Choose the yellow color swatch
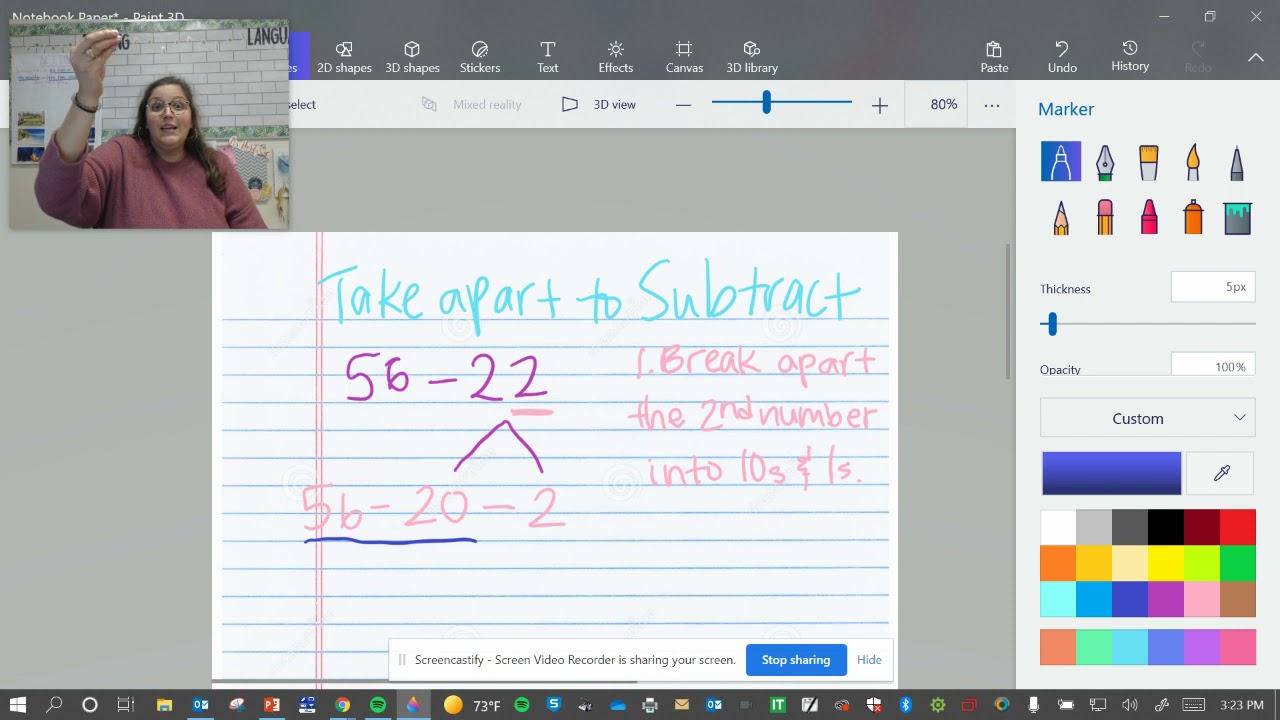The image size is (1280, 720). pos(1166,563)
